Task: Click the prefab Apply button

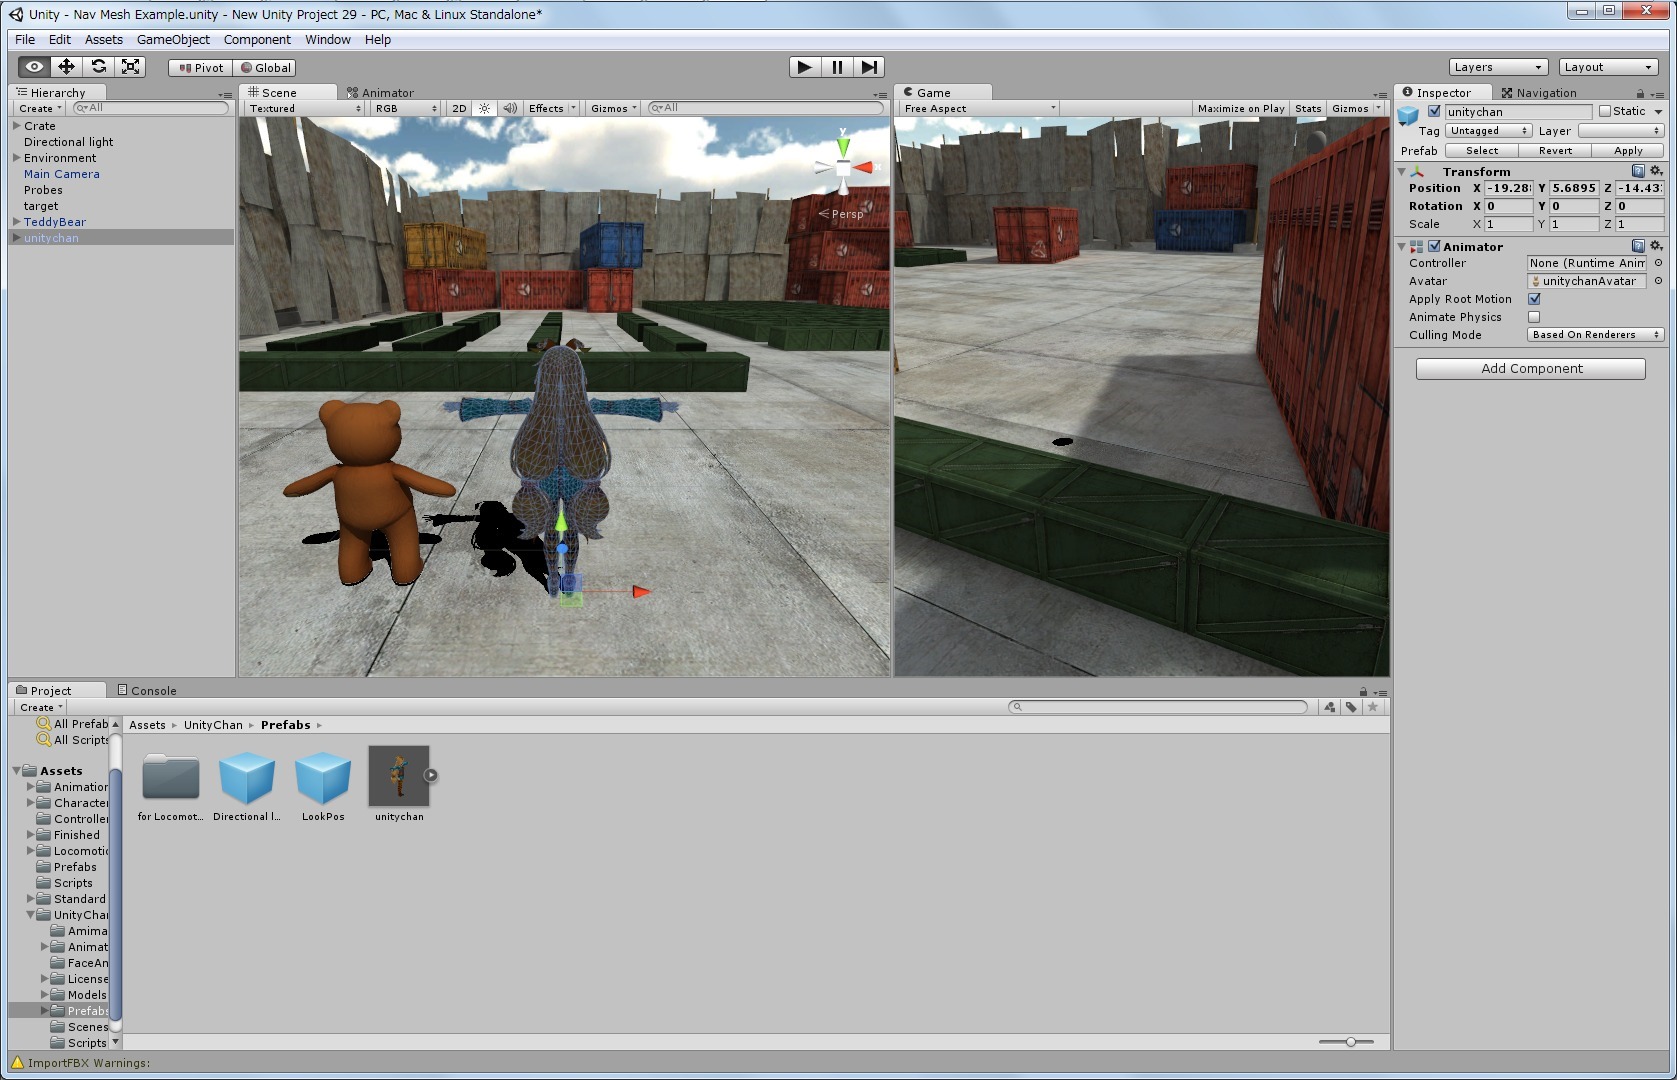Action: 1627,151
